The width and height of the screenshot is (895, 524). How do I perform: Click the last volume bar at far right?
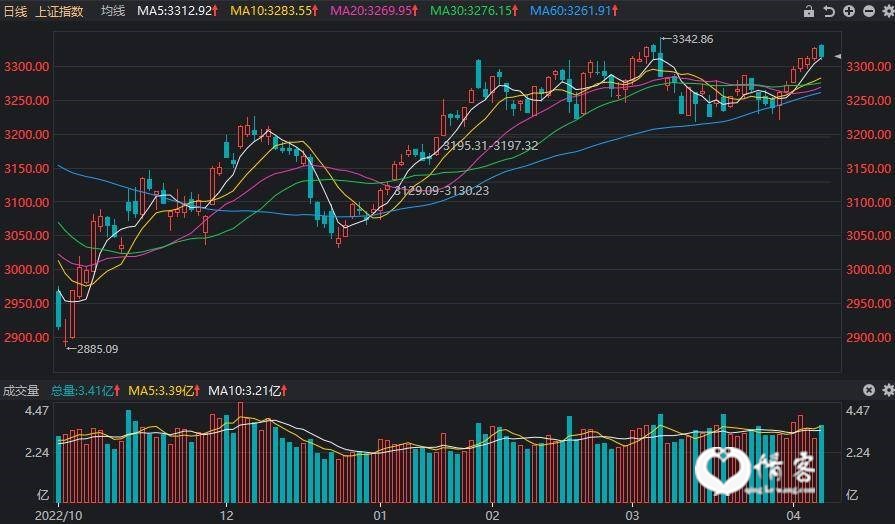click(821, 464)
